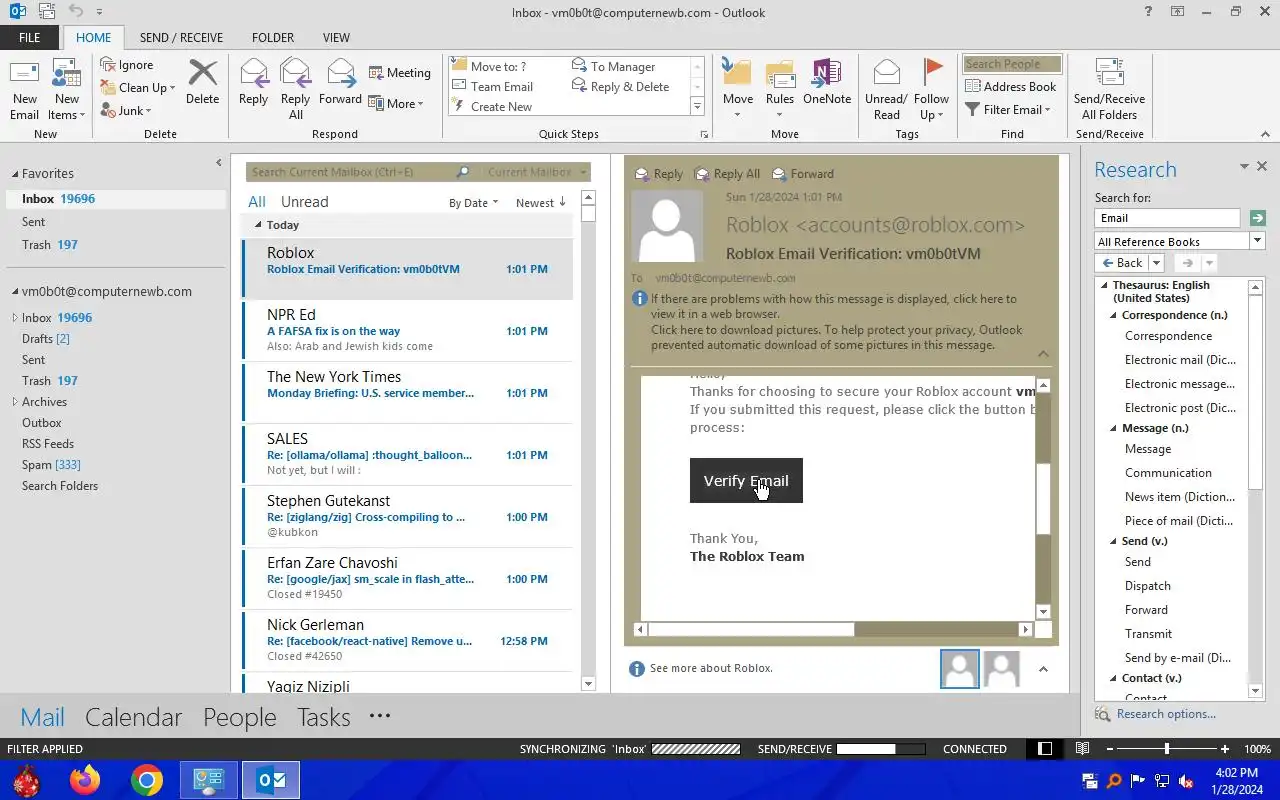The image size is (1280, 800).
Task: Switch to Calendar in navigation bar
Action: pos(133,717)
